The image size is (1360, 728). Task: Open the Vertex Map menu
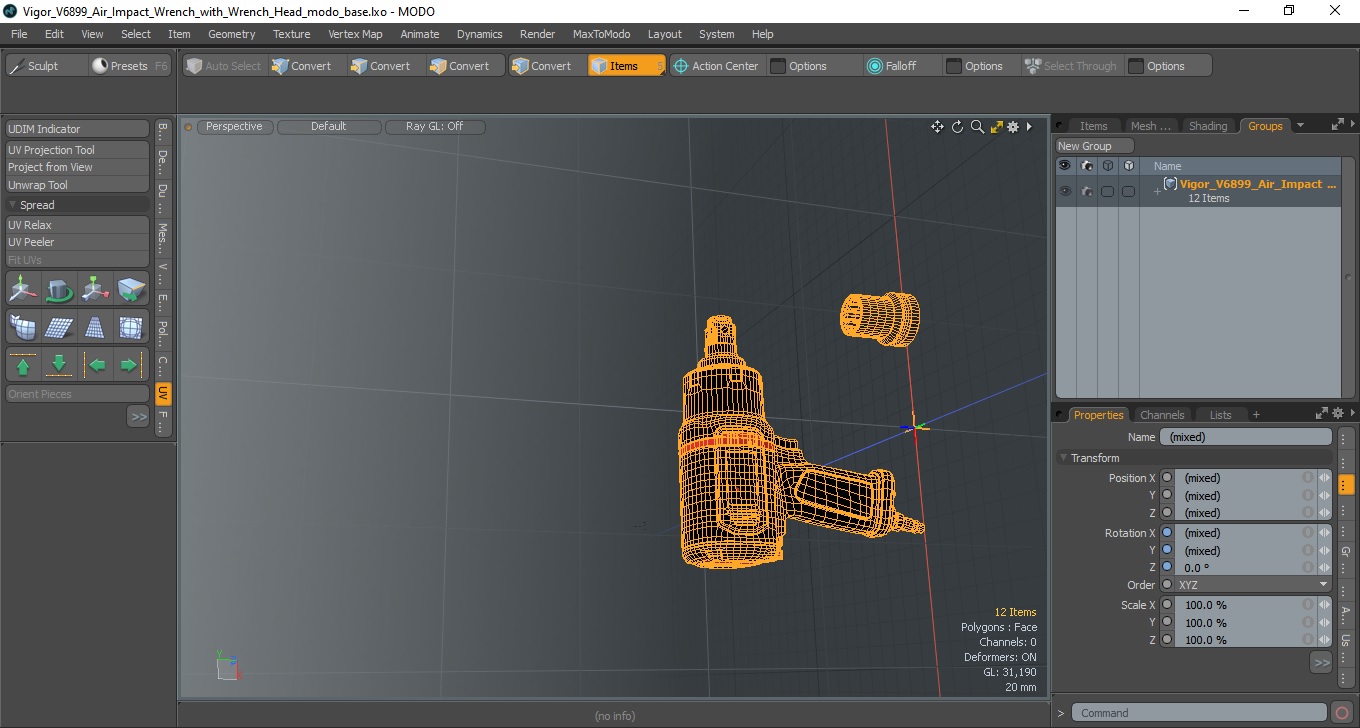tap(355, 34)
